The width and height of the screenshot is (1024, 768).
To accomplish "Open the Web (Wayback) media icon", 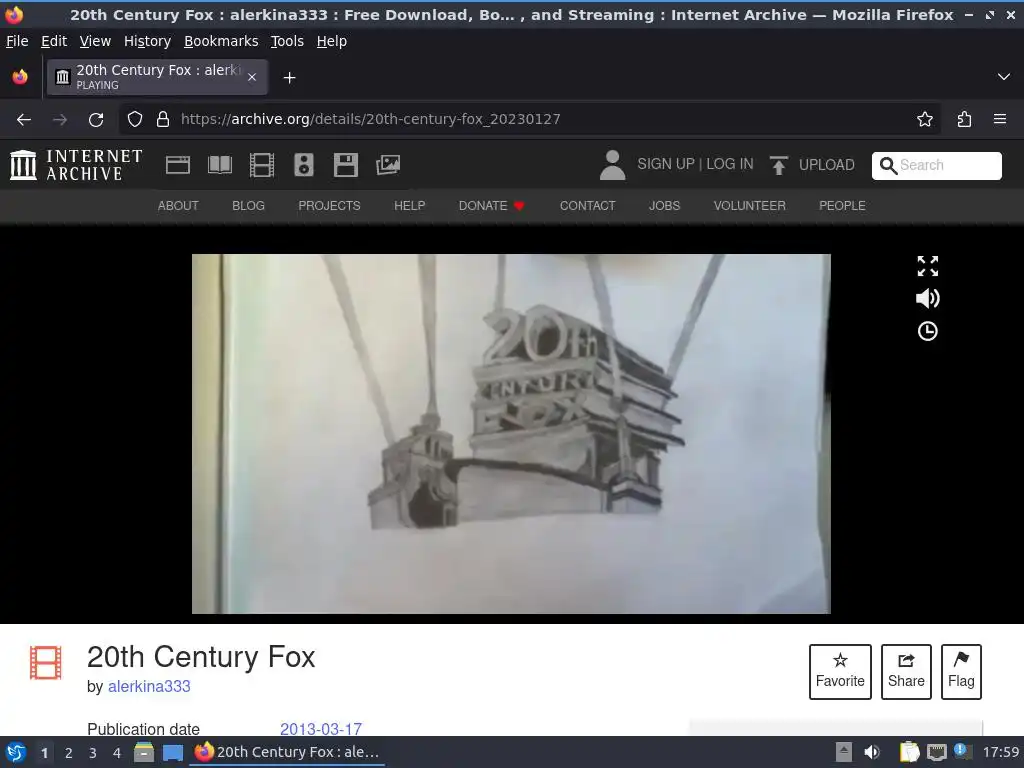I will (x=178, y=165).
